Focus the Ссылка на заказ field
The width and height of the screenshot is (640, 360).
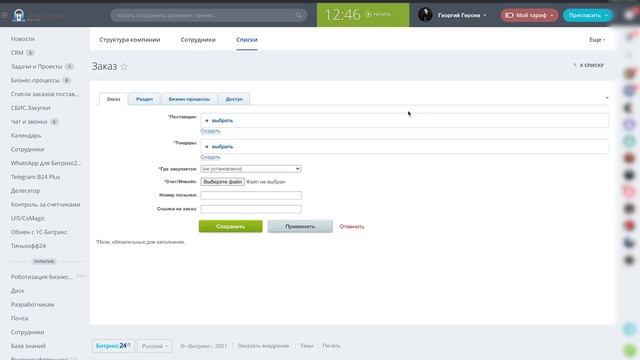(251, 209)
